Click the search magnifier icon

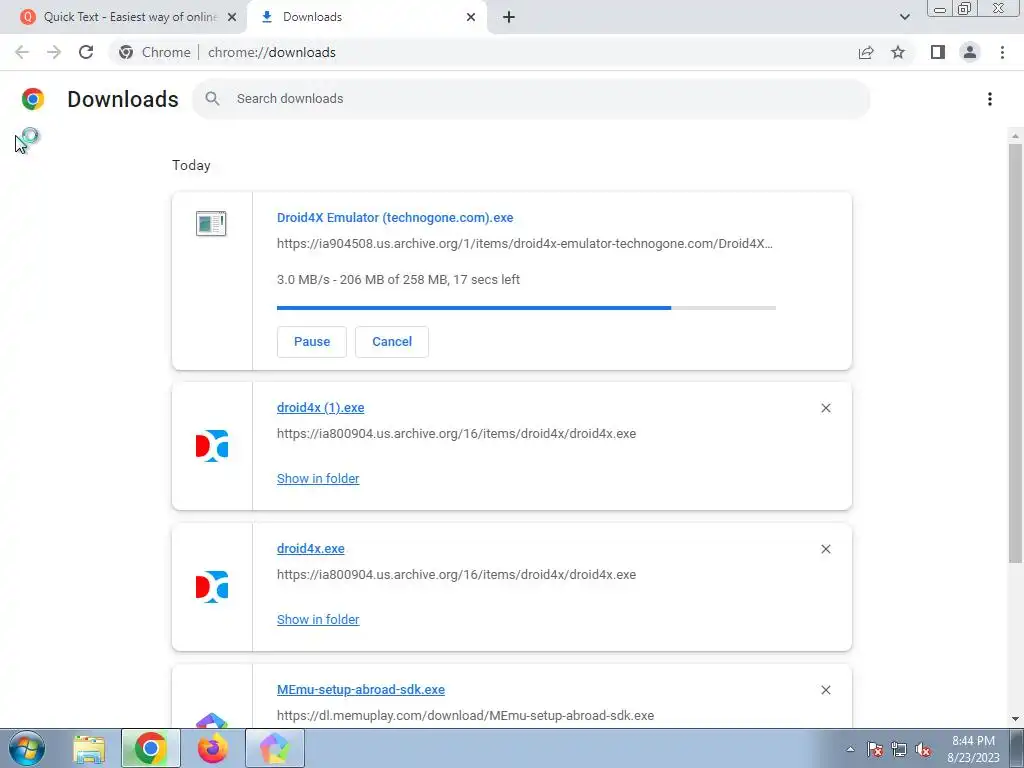tap(212, 99)
